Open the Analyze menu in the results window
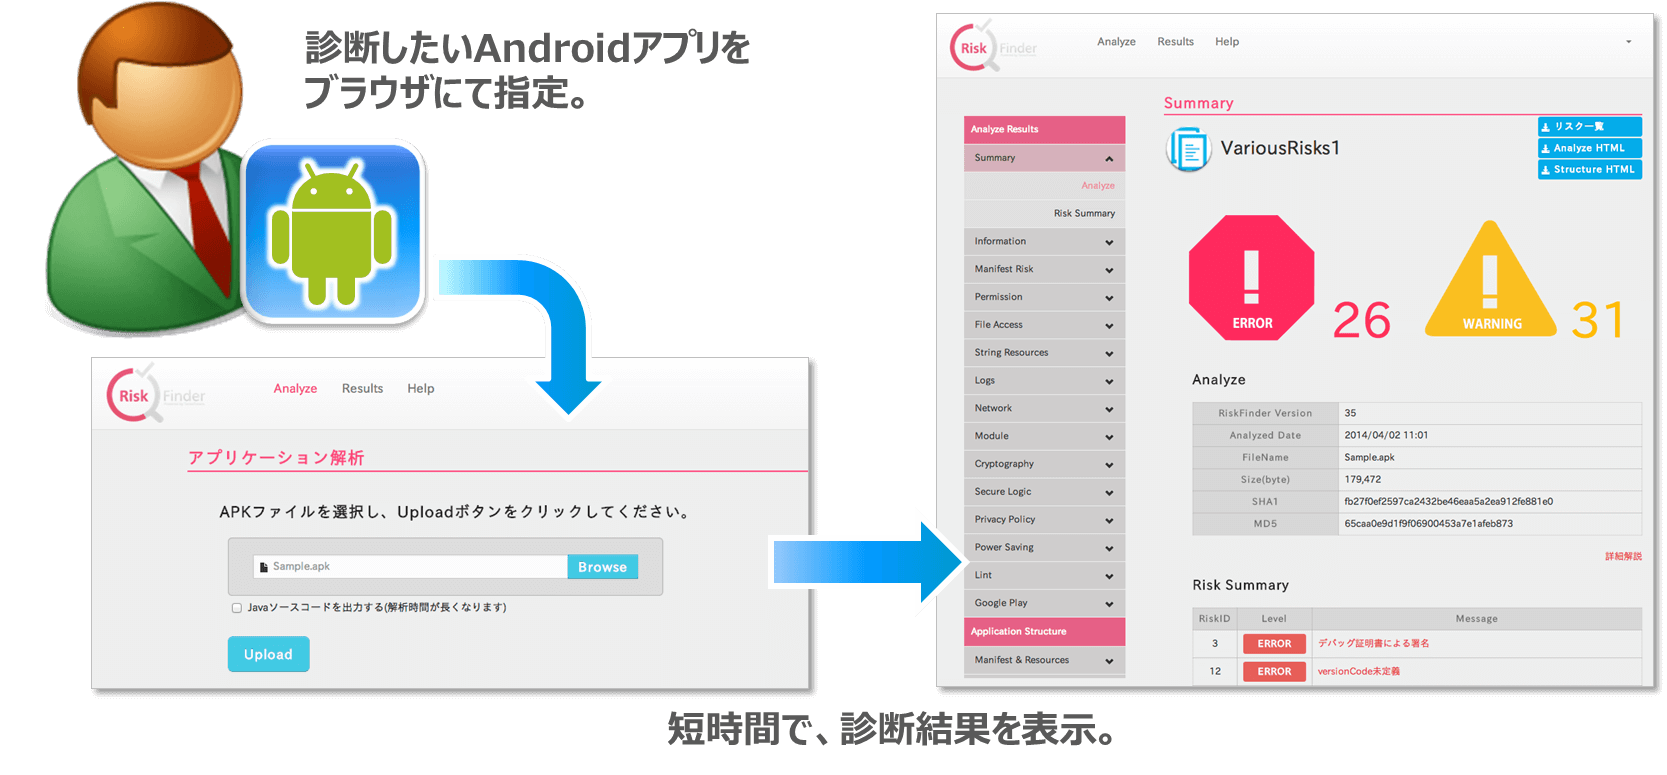The width and height of the screenshot is (1667, 775). point(1116,42)
